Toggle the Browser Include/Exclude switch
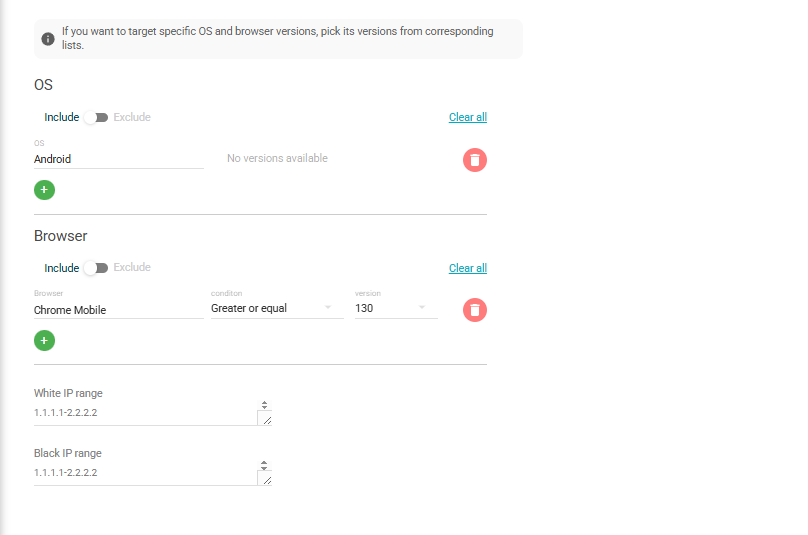The height and width of the screenshot is (535, 808). click(x=96, y=268)
